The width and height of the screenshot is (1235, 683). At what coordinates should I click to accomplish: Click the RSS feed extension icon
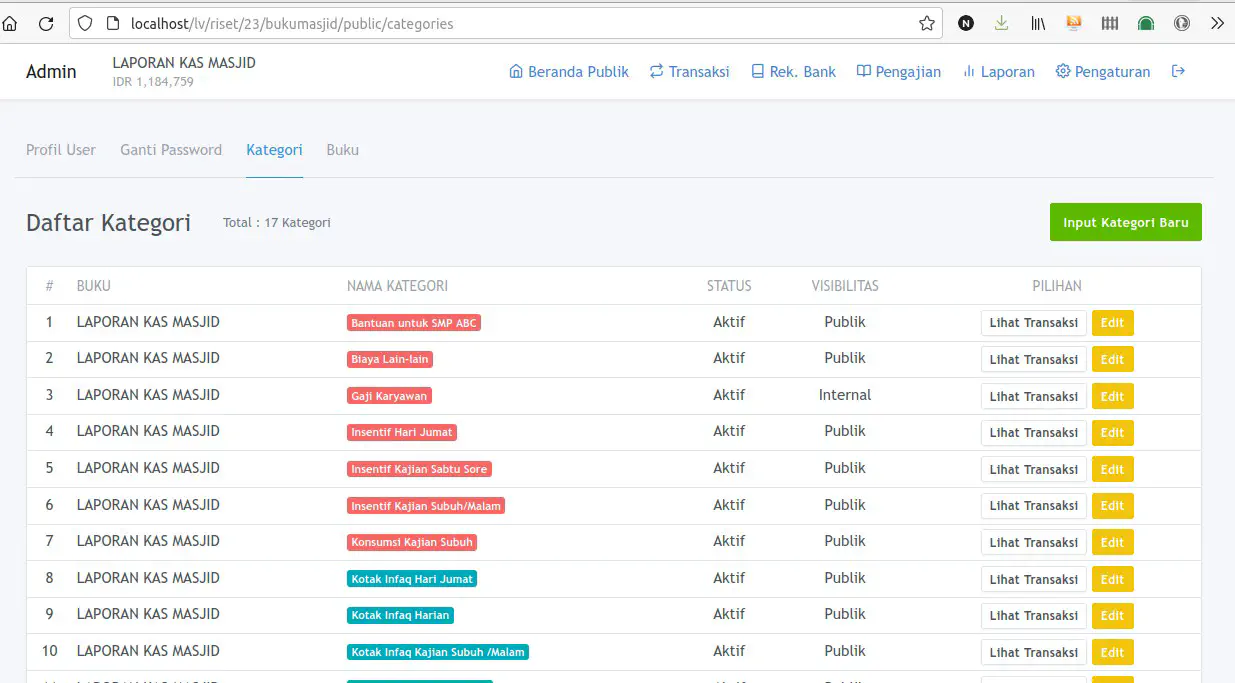tap(1074, 23)
